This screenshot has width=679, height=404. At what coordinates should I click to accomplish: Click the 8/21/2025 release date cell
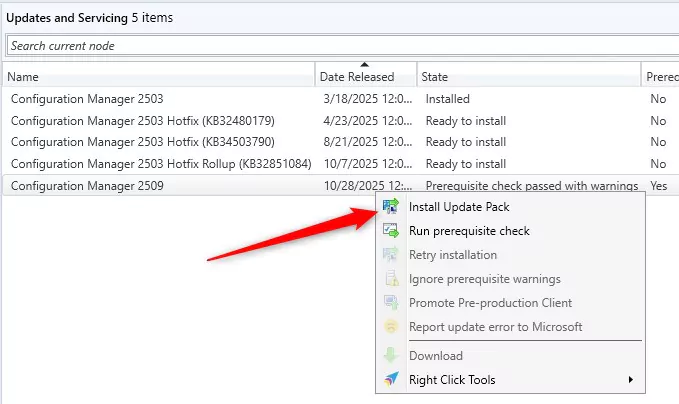point(368,142)
